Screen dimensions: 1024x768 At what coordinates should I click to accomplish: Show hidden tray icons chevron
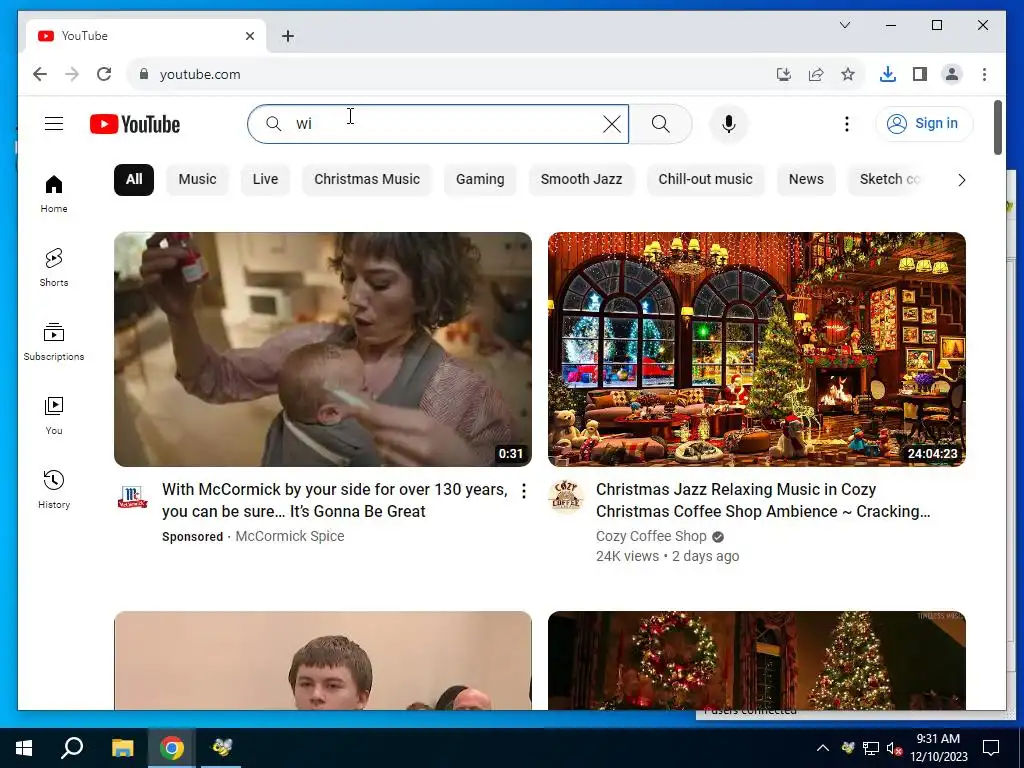(823, 748)
